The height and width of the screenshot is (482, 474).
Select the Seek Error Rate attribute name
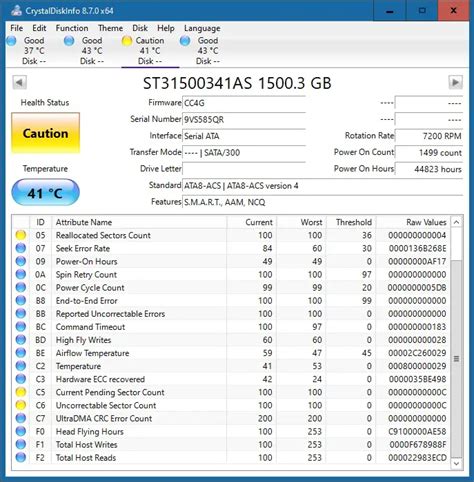(x=83, y=248)
